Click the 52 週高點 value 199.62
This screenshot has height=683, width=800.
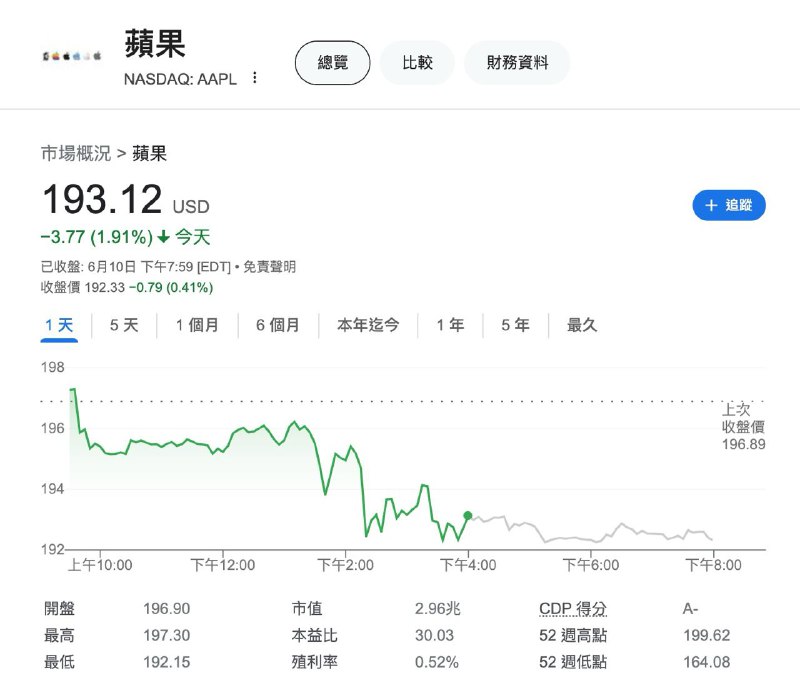(x=707, y=636)
